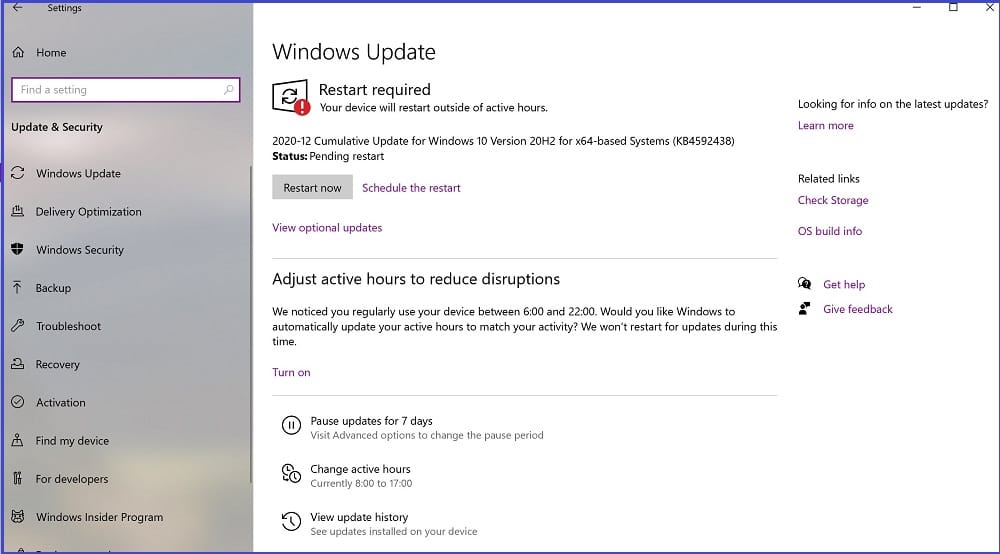Click the Give feedback person icon
1000x554 pixels.
click(805, 309)
